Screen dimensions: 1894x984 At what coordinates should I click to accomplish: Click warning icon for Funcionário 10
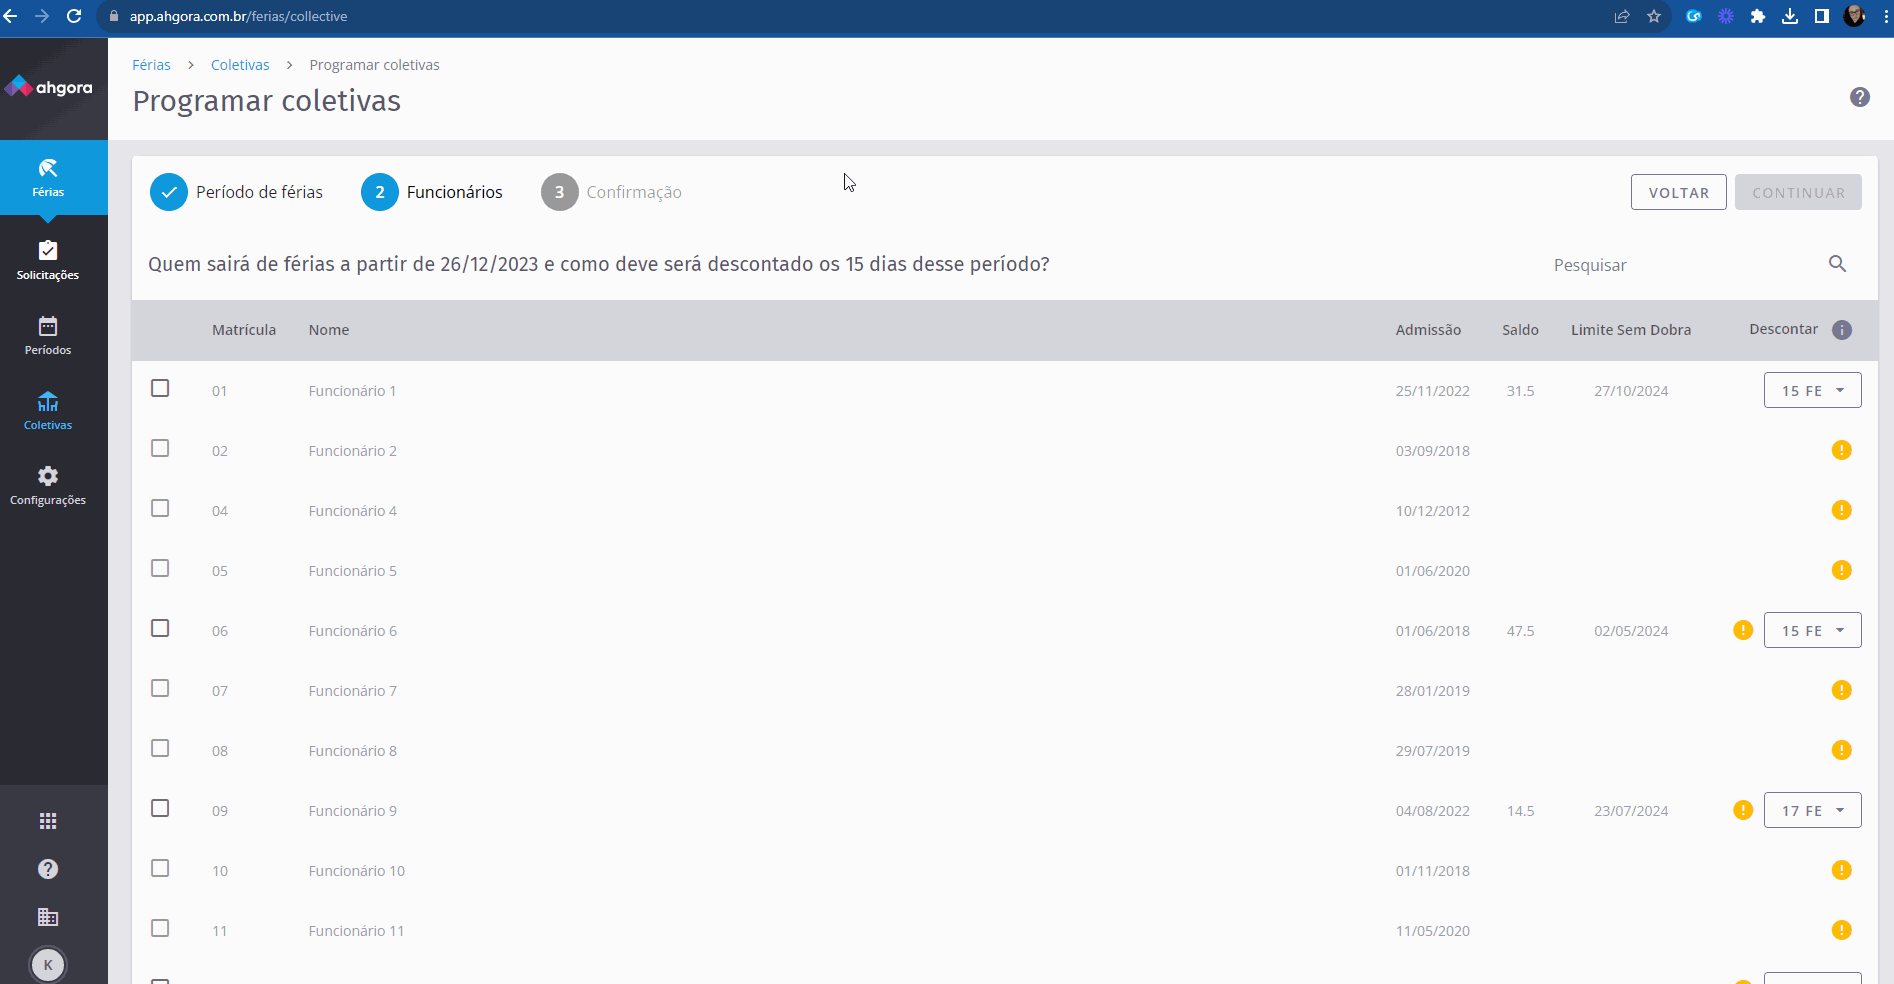pos(1842,870)
